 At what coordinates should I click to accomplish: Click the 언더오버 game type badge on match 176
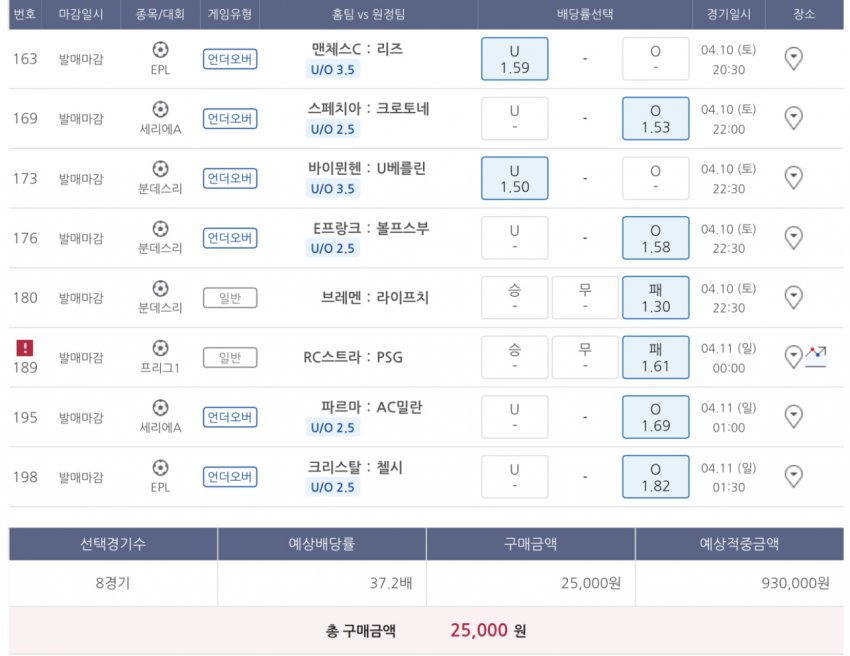pos(230,238)
